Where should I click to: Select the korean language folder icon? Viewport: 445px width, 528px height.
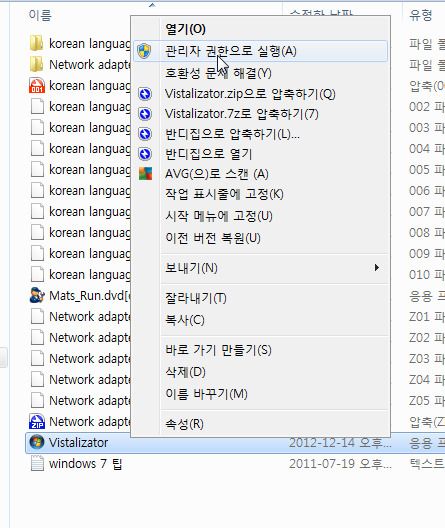coord(37,43)
